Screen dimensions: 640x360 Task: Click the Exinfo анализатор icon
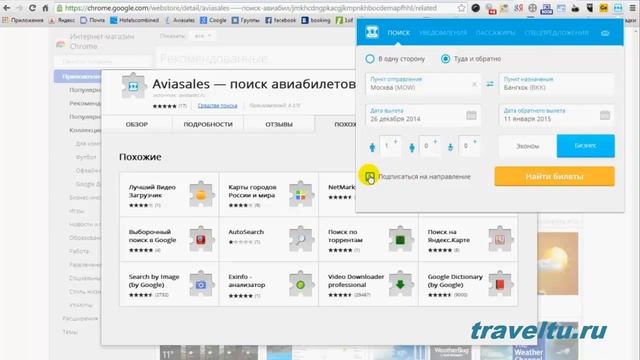click(301, 284)
